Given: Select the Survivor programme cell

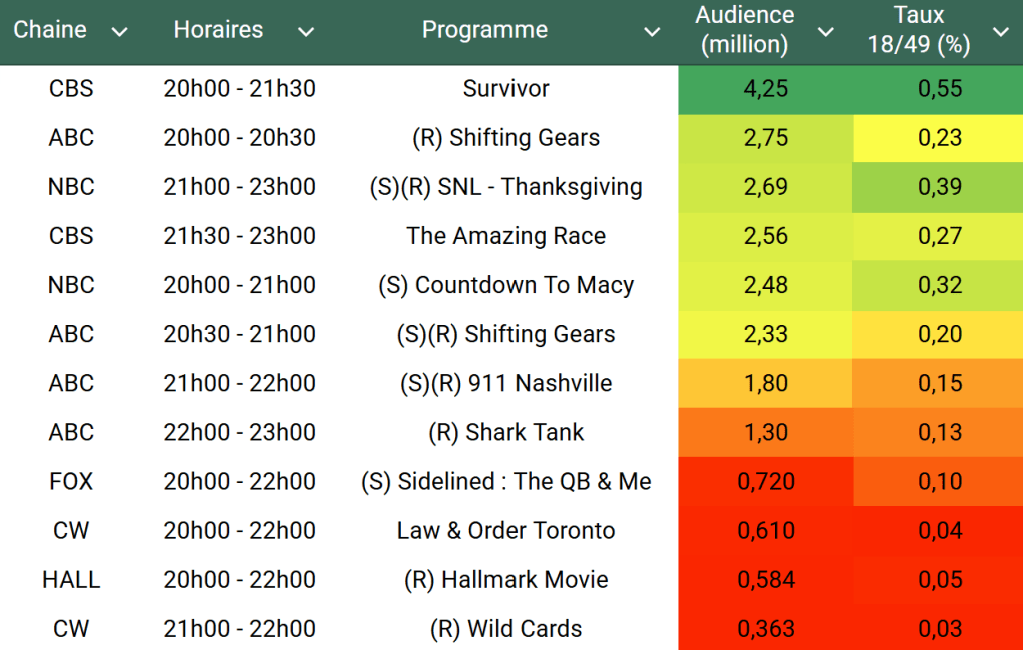Looking at the screenshot, I should [x=506, y=89].
